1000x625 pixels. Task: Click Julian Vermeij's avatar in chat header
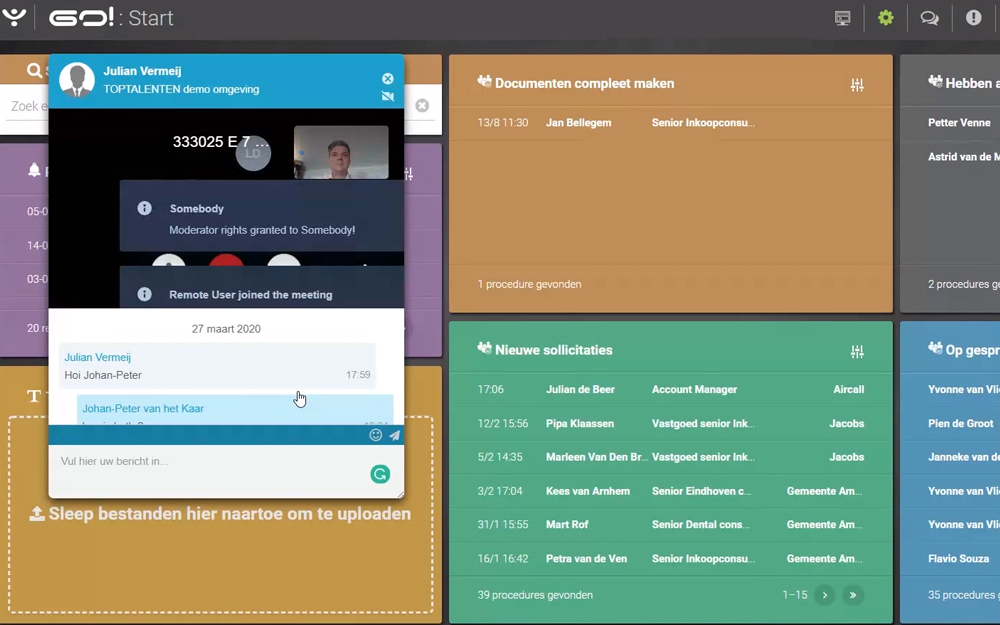tap(77, 80)
